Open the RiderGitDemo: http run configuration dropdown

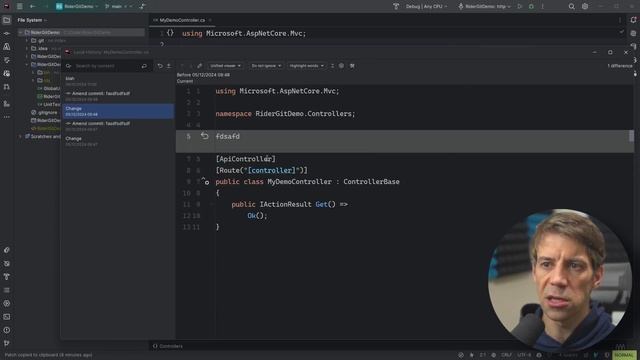[x=485, y=7]
